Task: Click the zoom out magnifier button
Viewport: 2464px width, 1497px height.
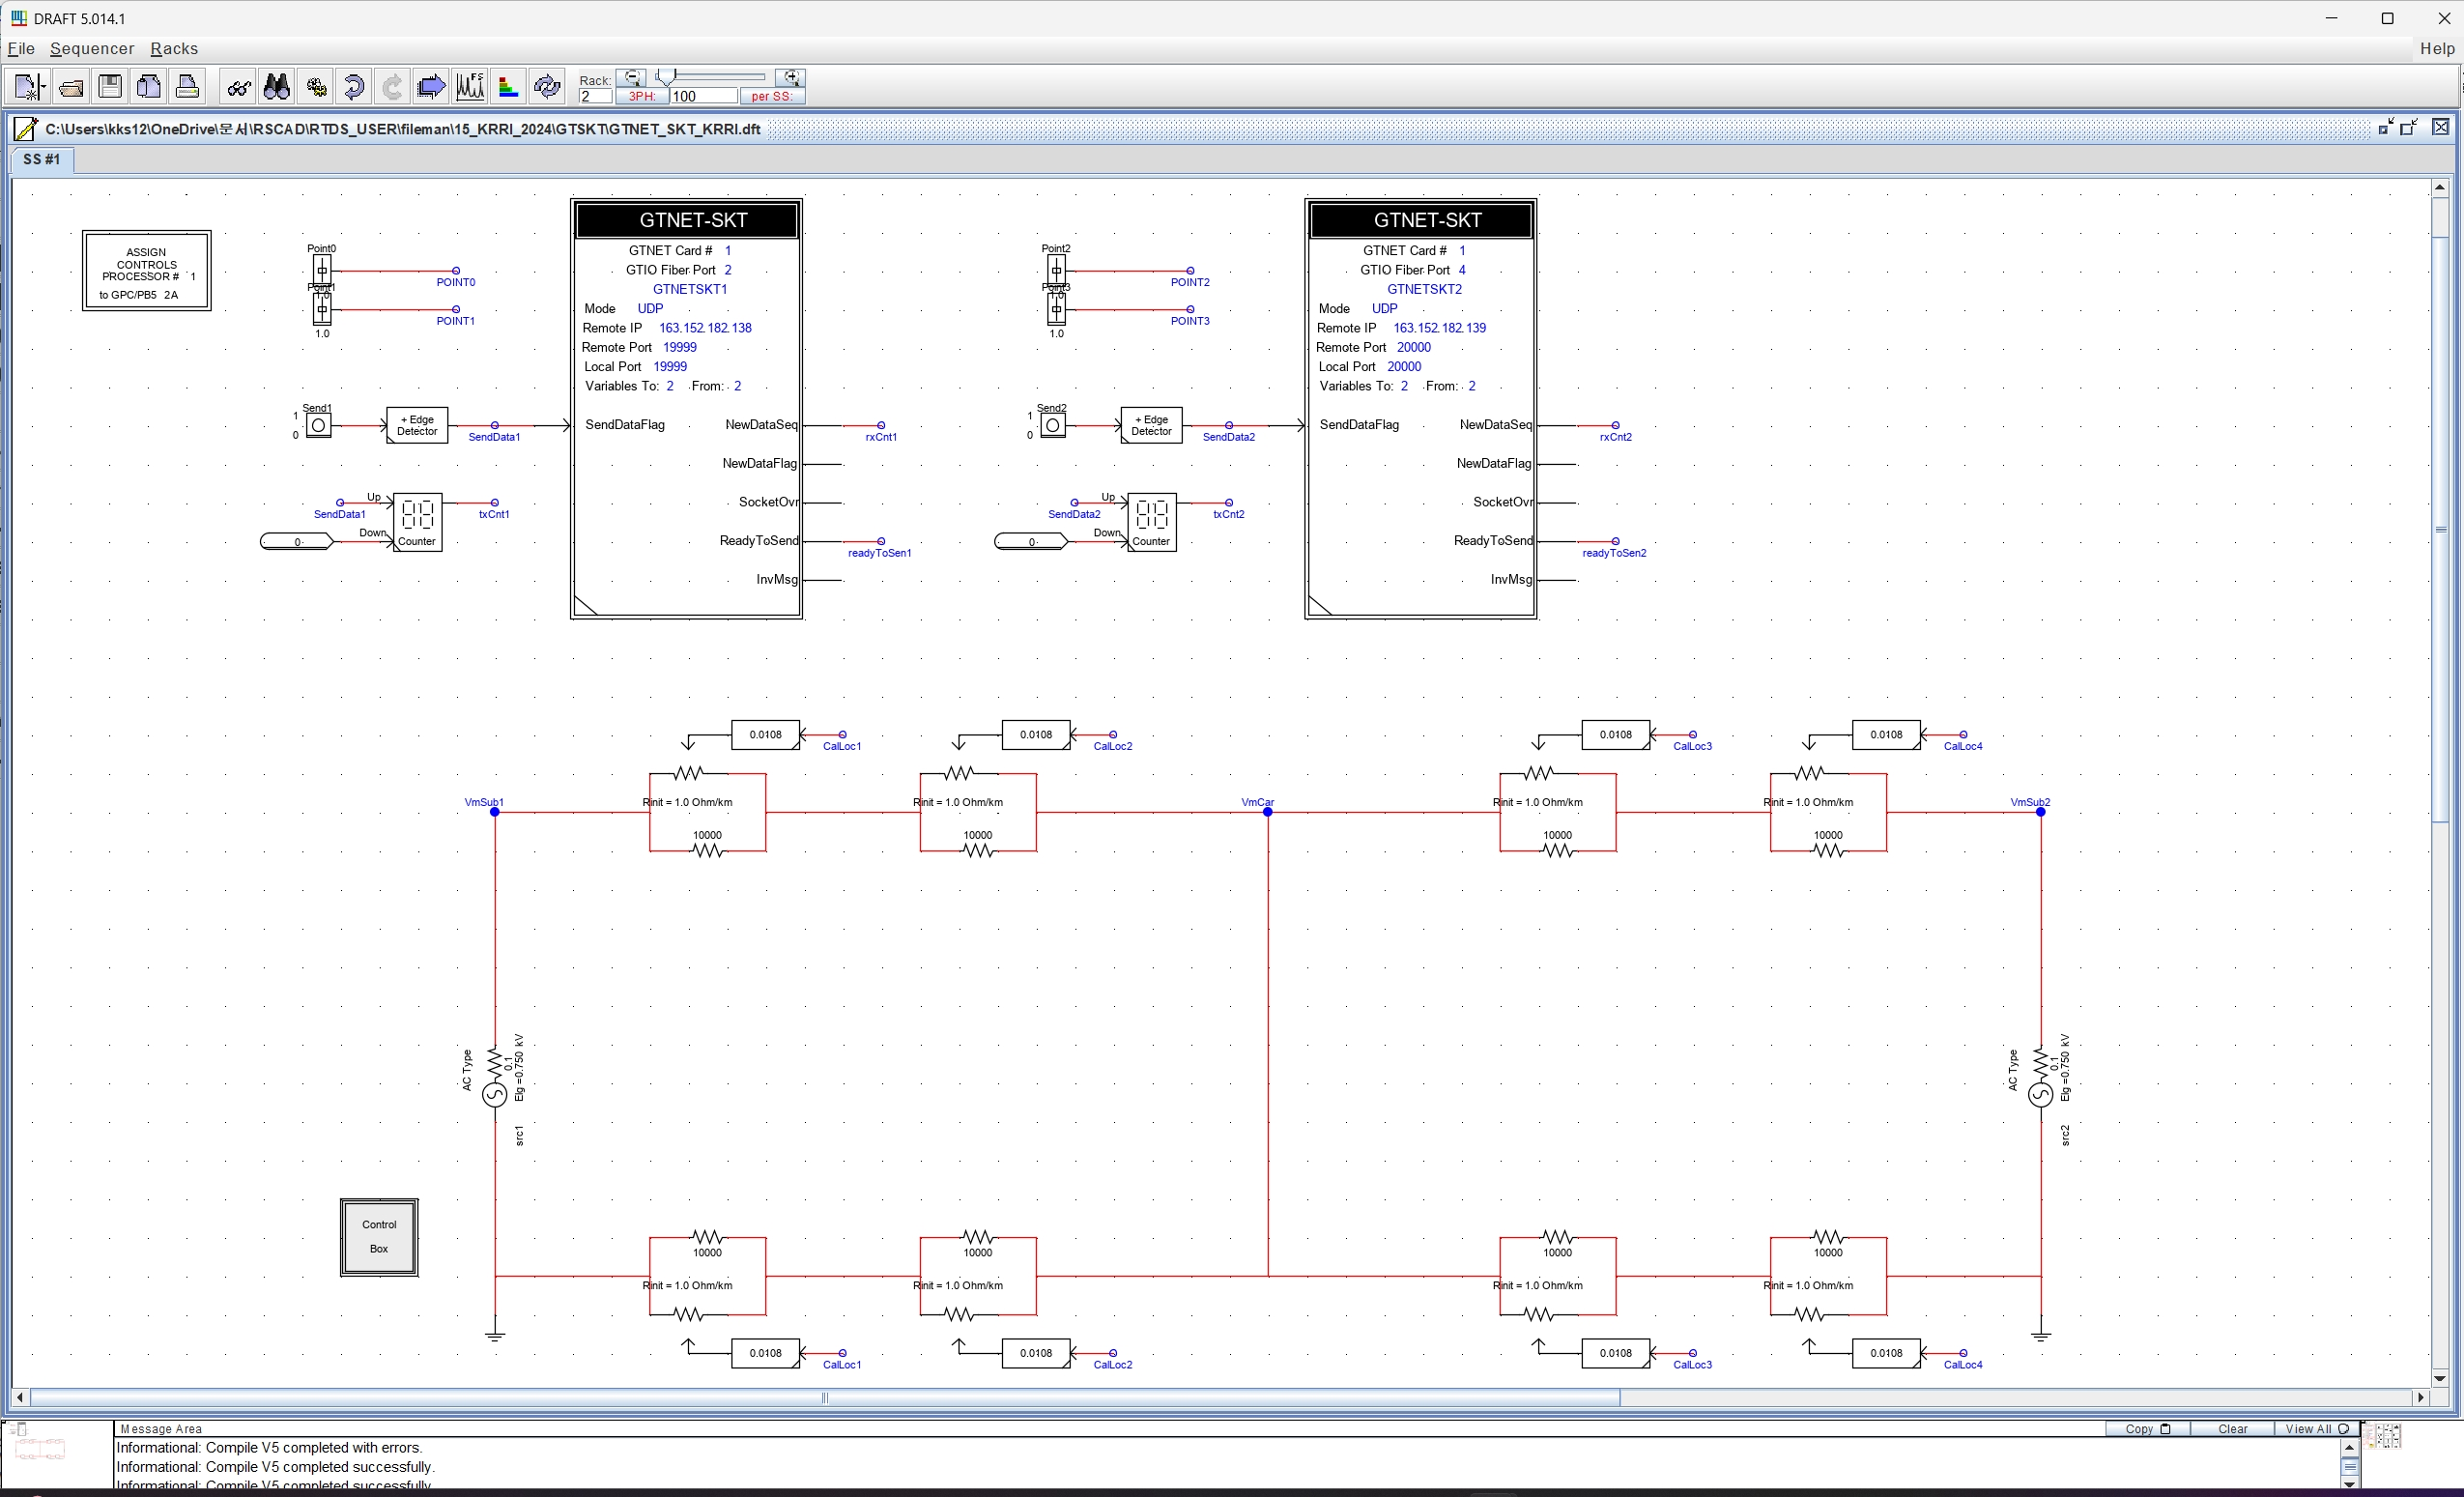Action: point(632,77)
